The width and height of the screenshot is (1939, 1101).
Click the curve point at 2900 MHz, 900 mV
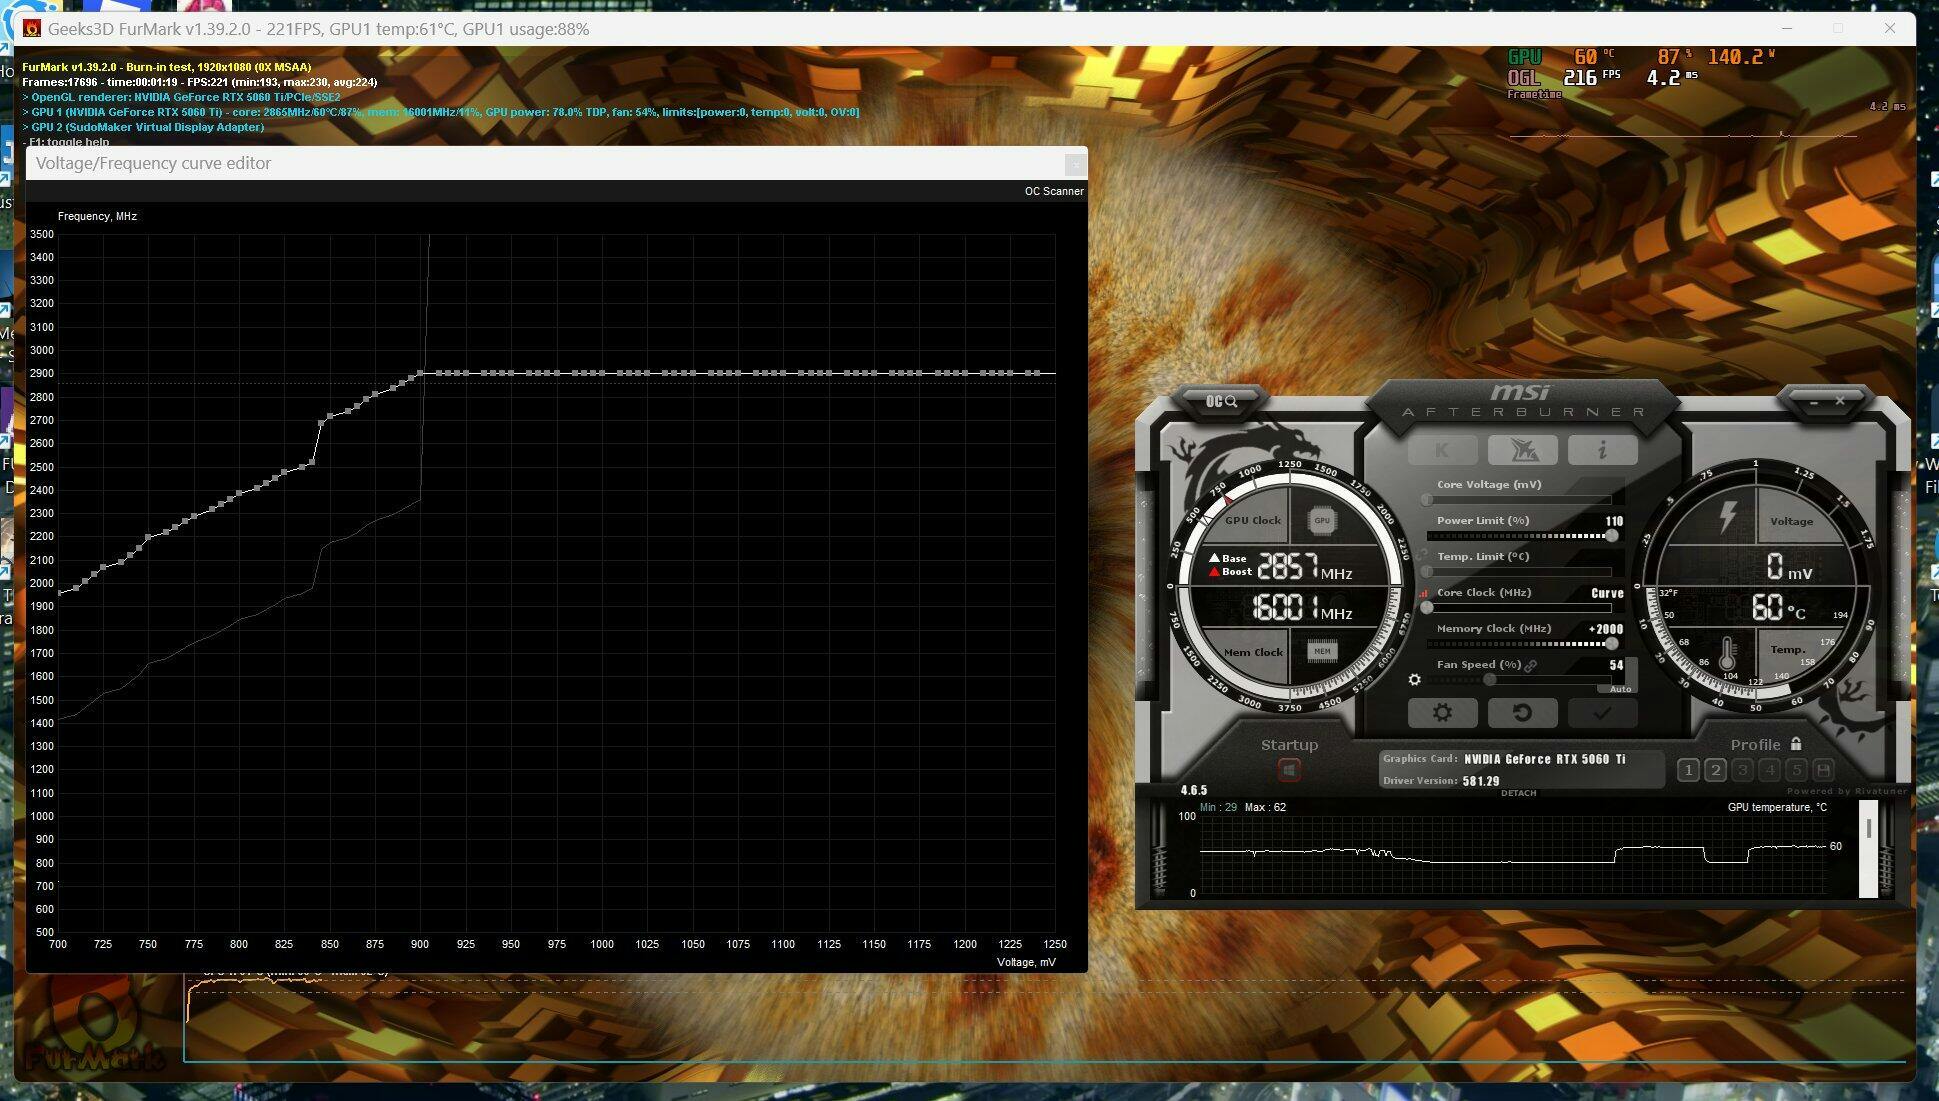(420, 374)
